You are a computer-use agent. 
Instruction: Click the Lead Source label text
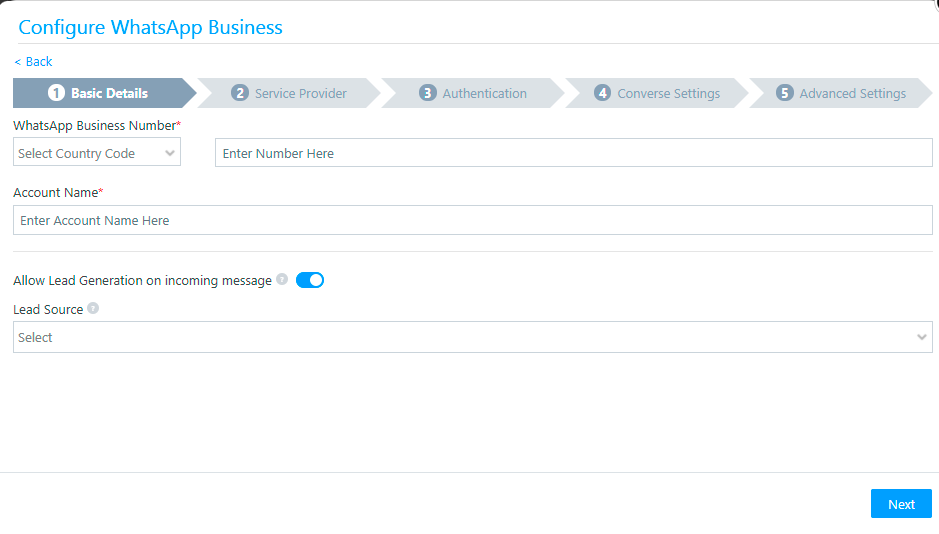(48, 310)
